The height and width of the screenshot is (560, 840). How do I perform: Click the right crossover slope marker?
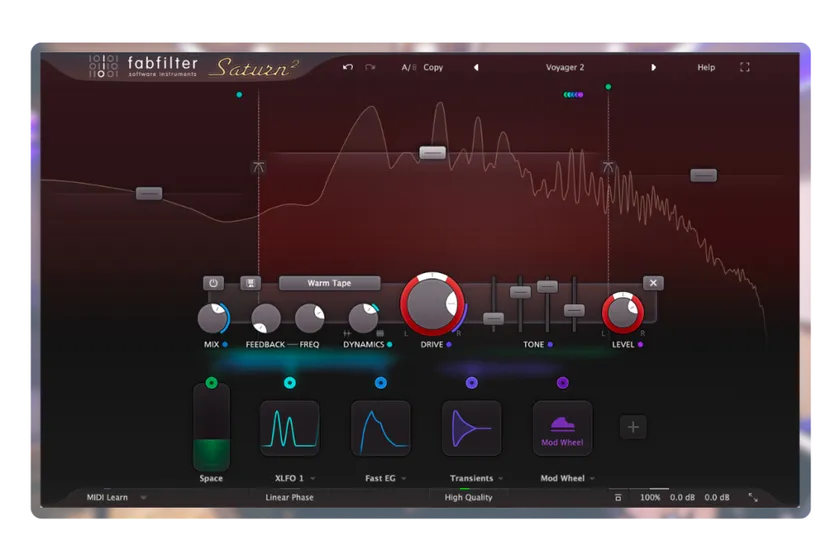(x=608, y=167)
